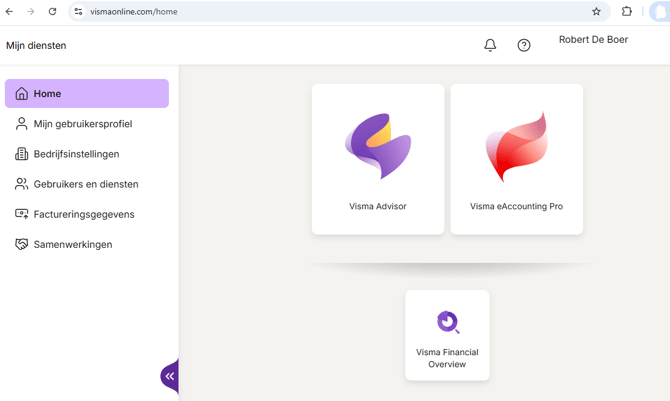
Task: Launch the Visma Advisor purple logo
Action: [x=378, y=146]
